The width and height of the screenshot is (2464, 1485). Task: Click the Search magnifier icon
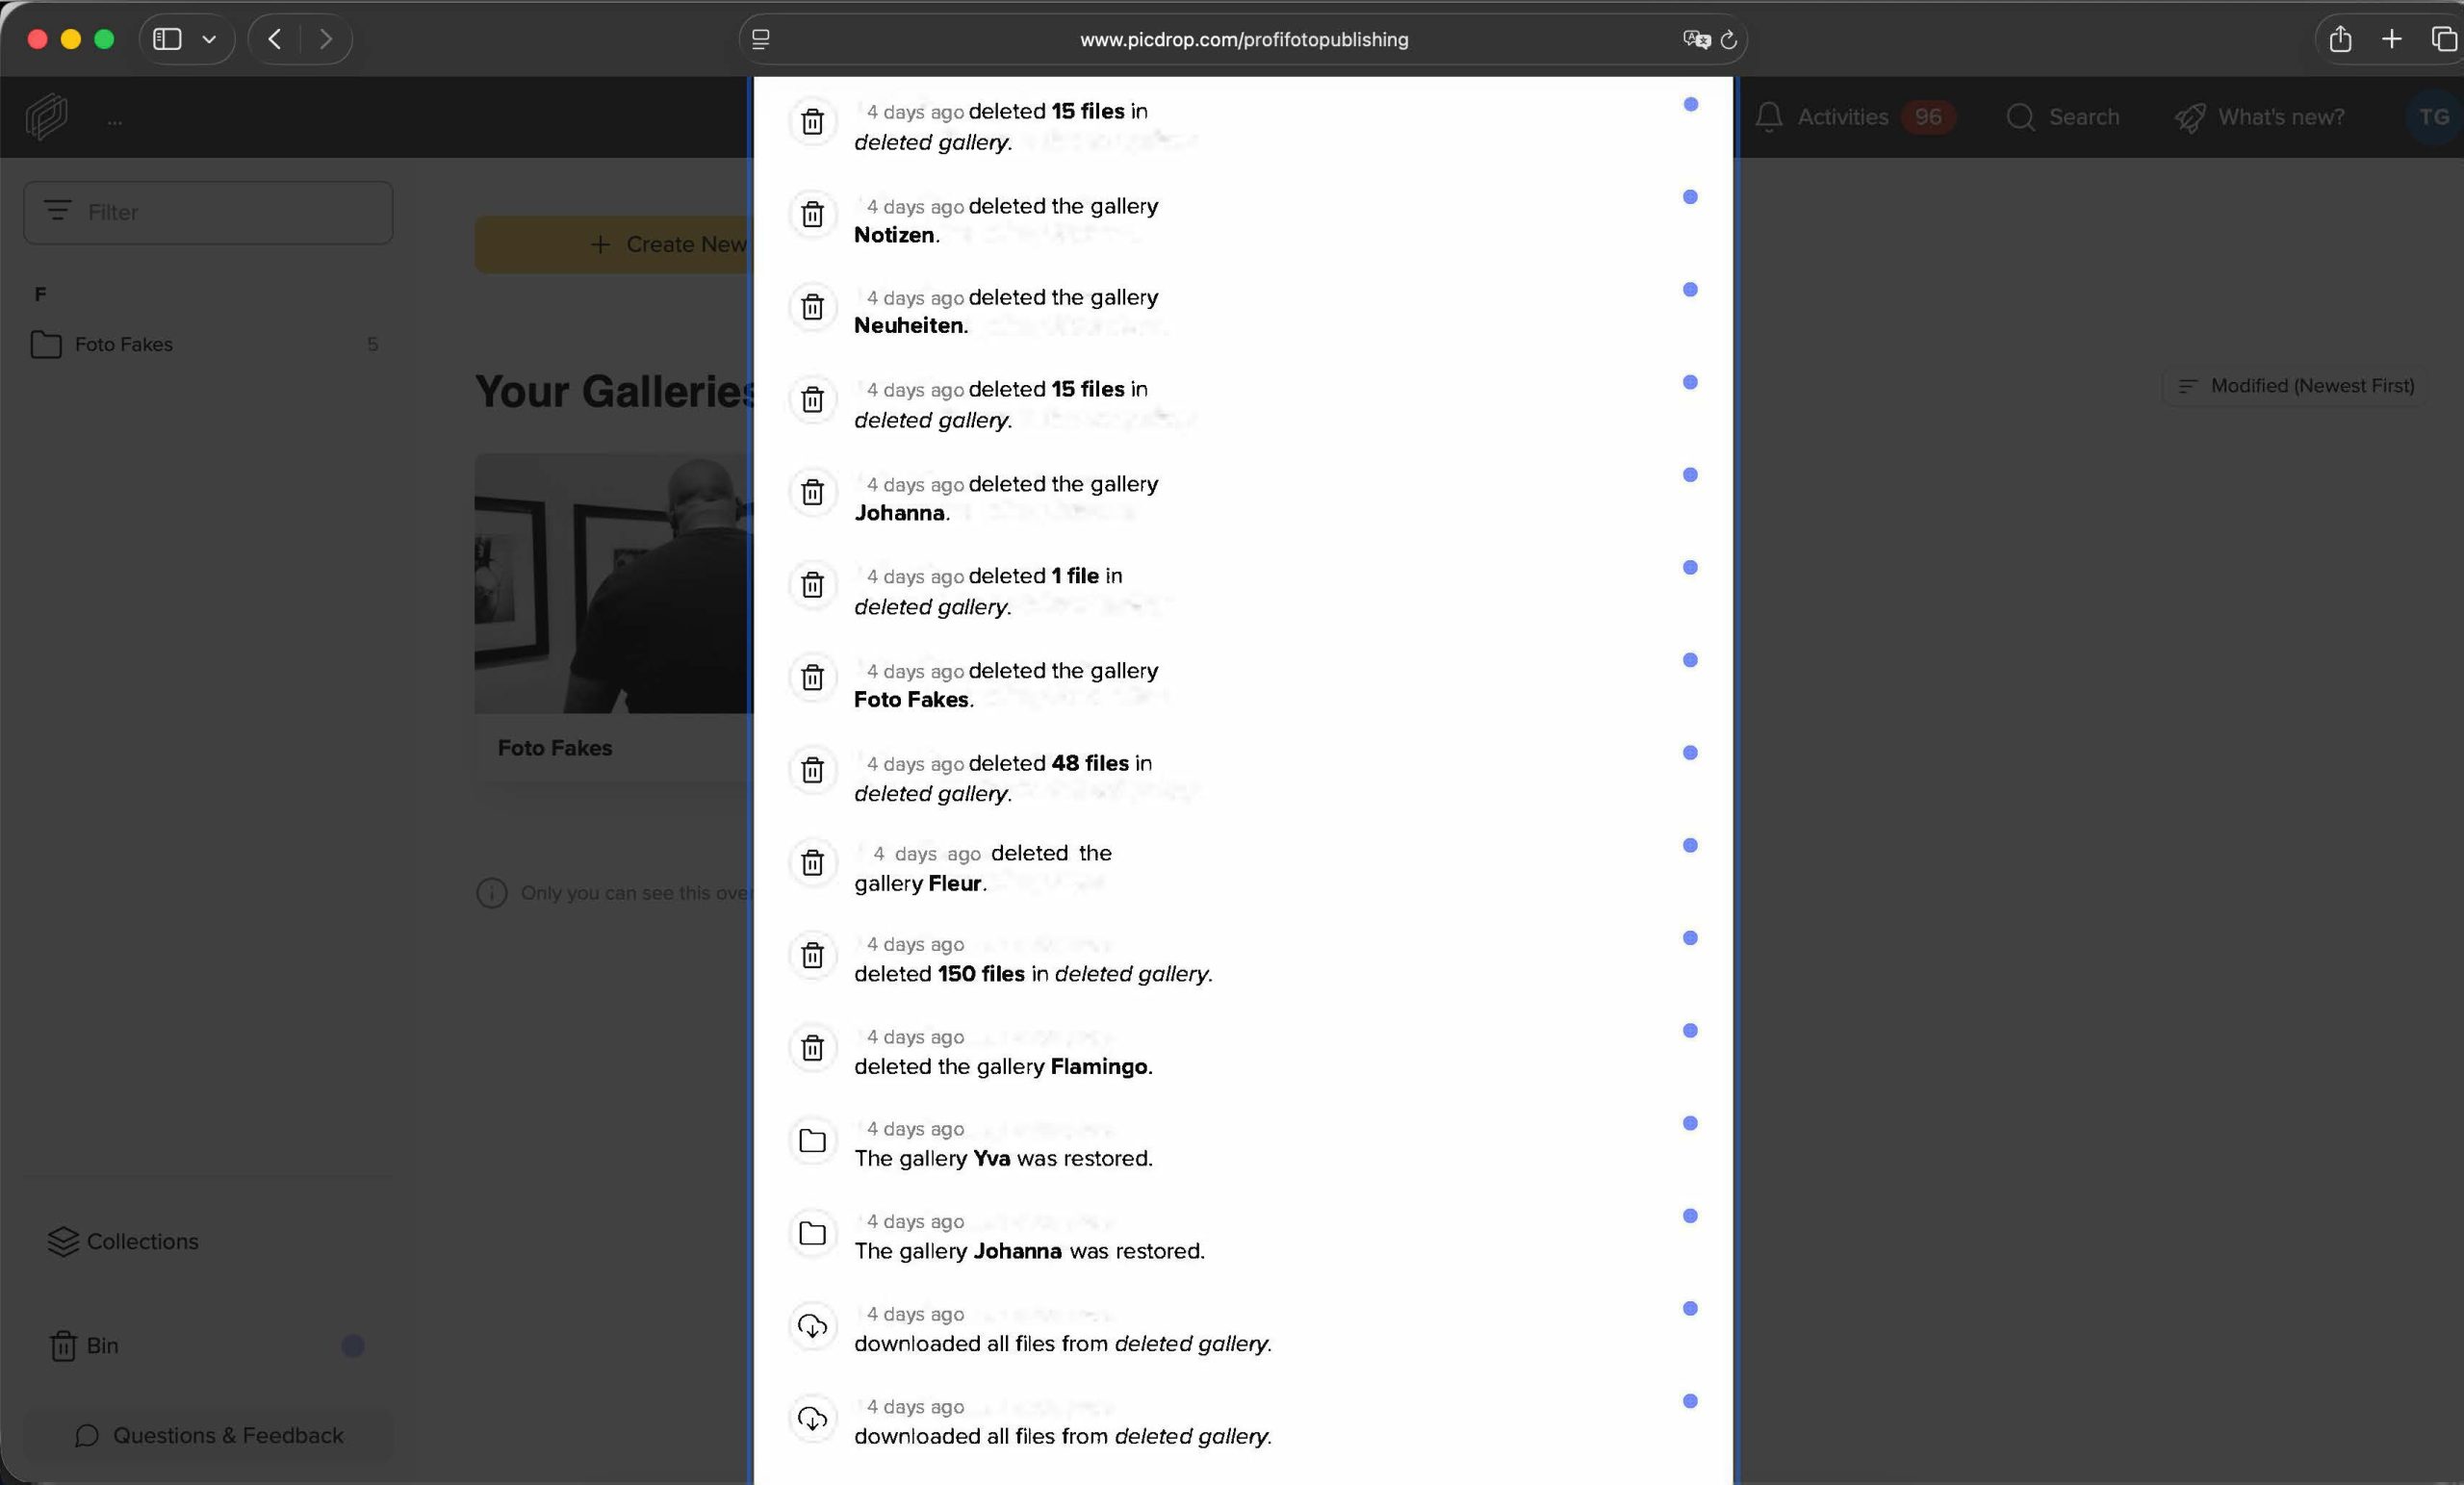[2021, 117]
